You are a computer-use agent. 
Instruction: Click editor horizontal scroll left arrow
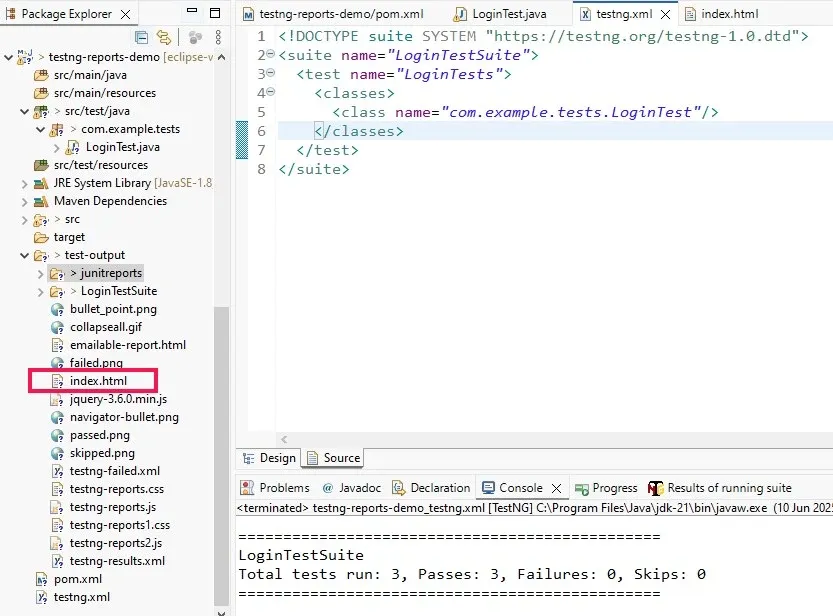tap(284, 440)
